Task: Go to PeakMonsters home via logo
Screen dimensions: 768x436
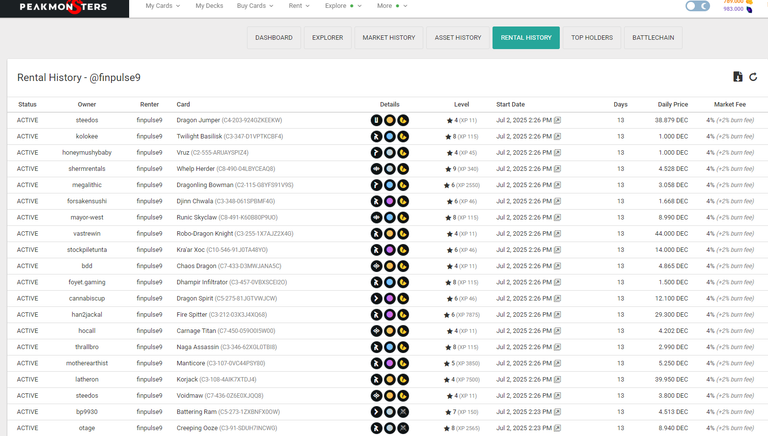Action: tap(64, 7)
